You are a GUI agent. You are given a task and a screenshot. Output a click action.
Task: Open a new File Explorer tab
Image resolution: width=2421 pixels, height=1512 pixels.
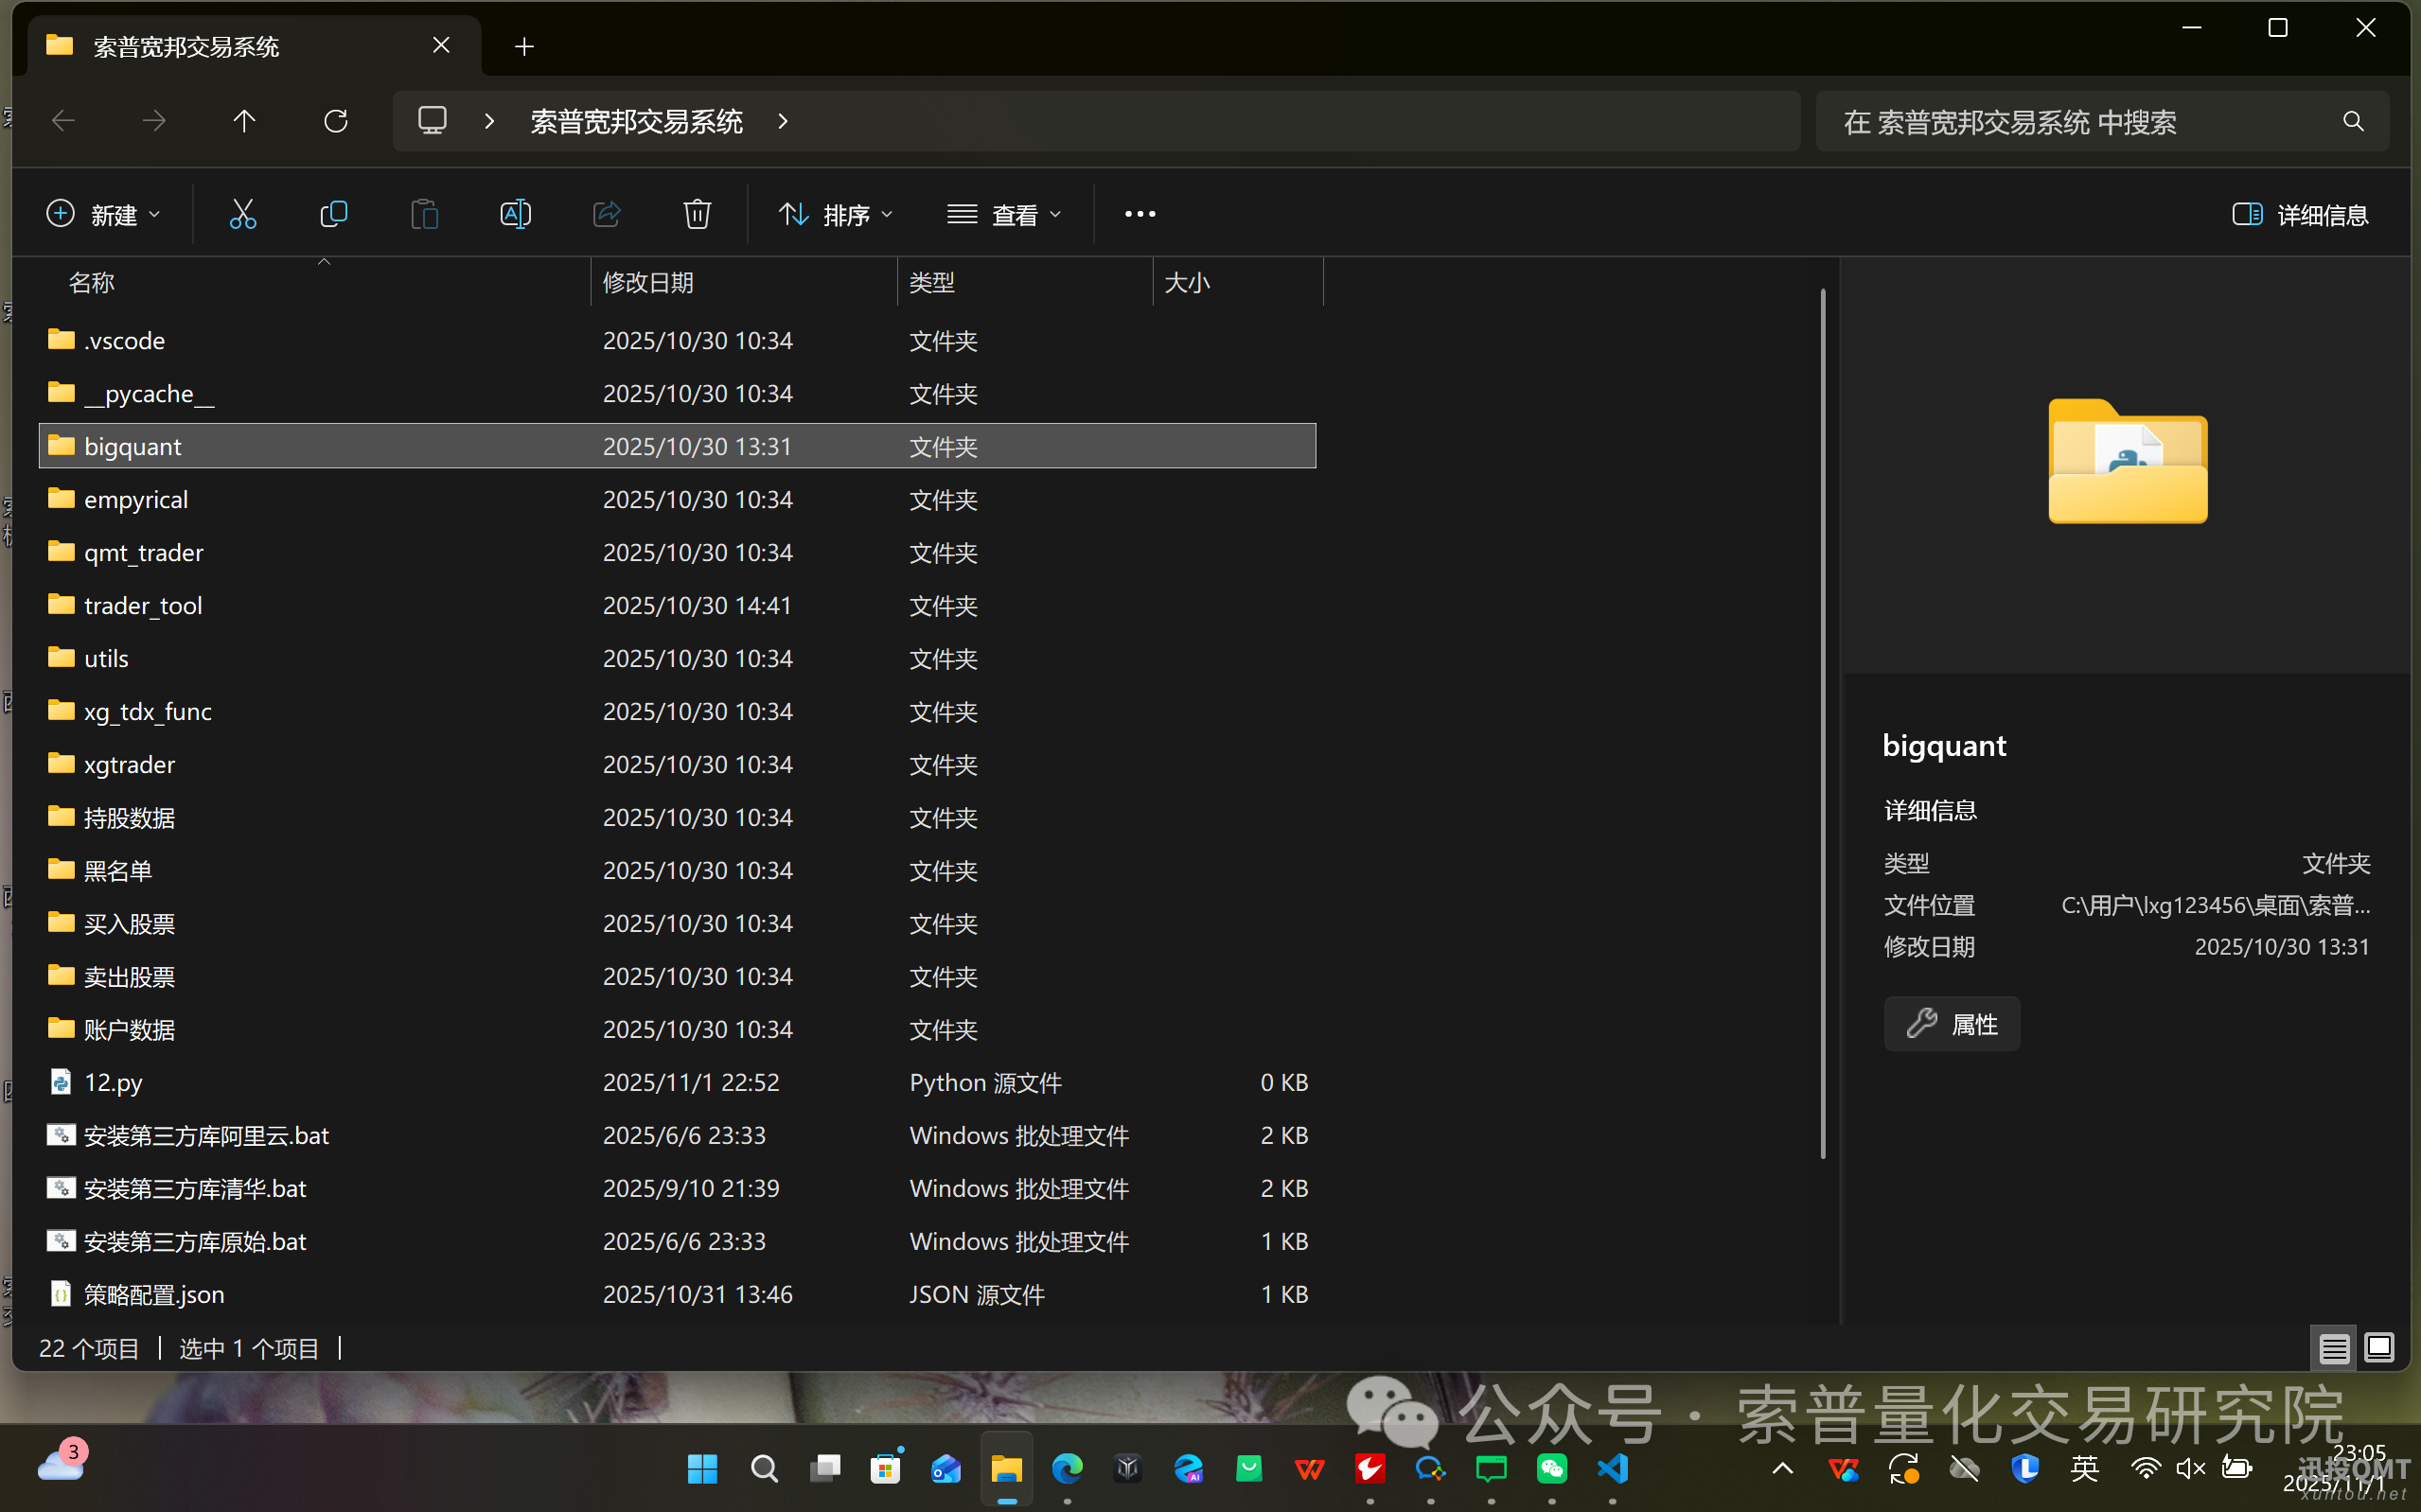pyautogui.click(x=524, y=45)
